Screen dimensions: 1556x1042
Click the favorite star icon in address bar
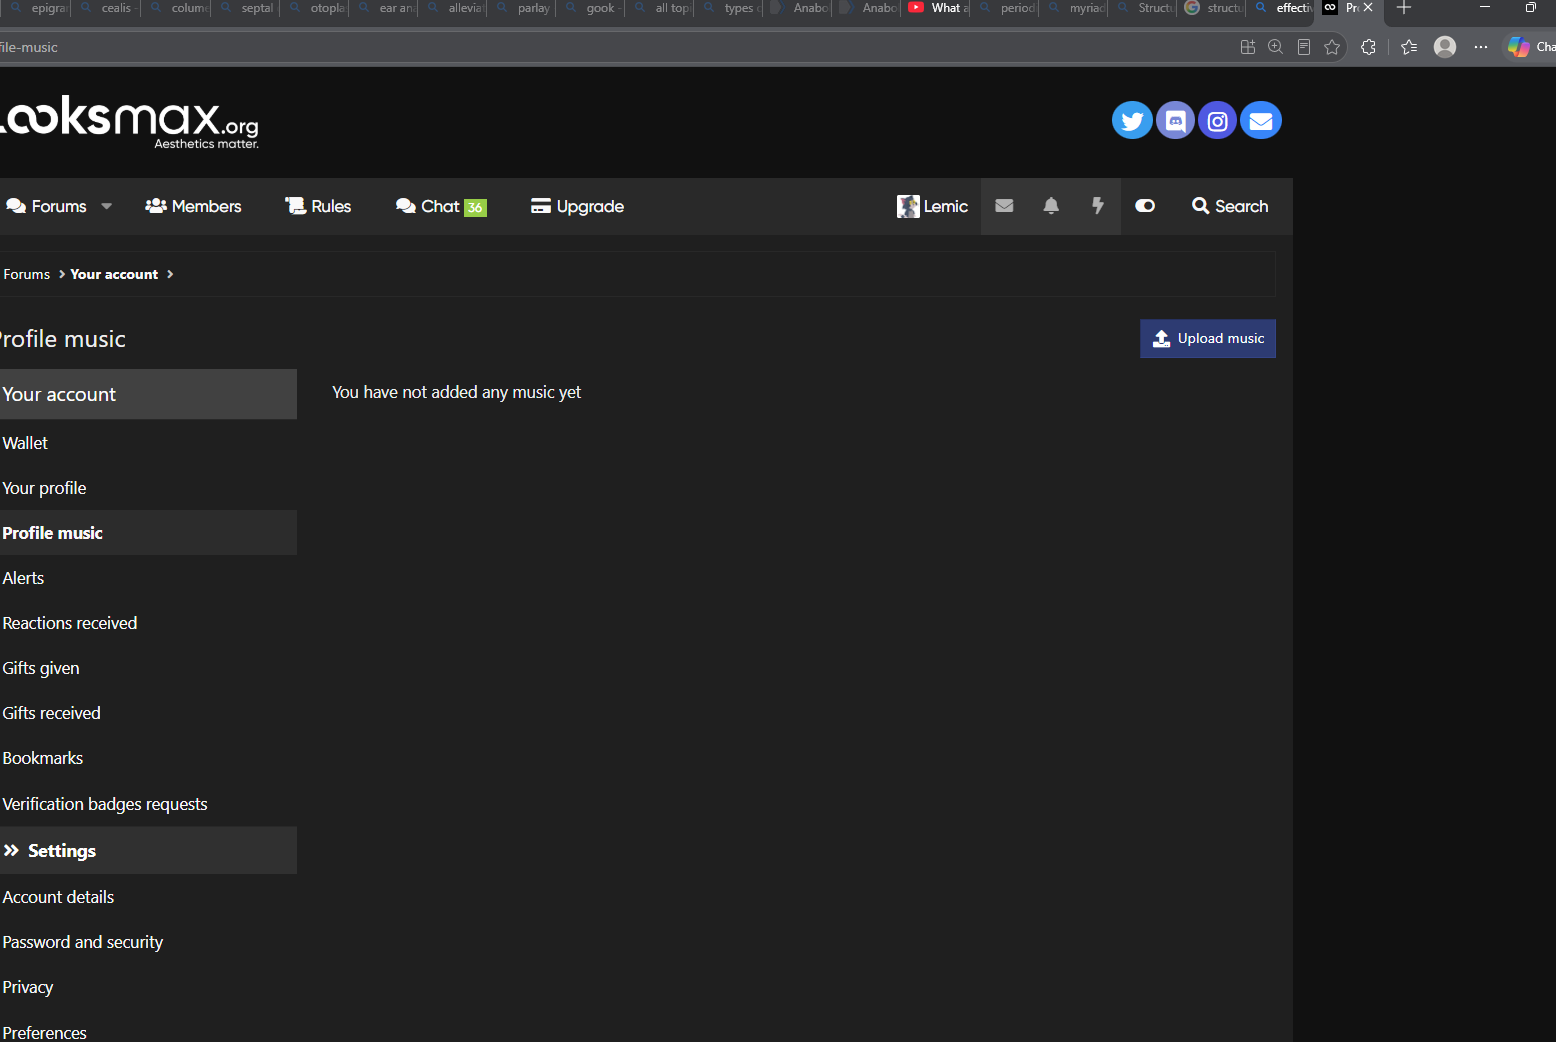pos(1332,47)
